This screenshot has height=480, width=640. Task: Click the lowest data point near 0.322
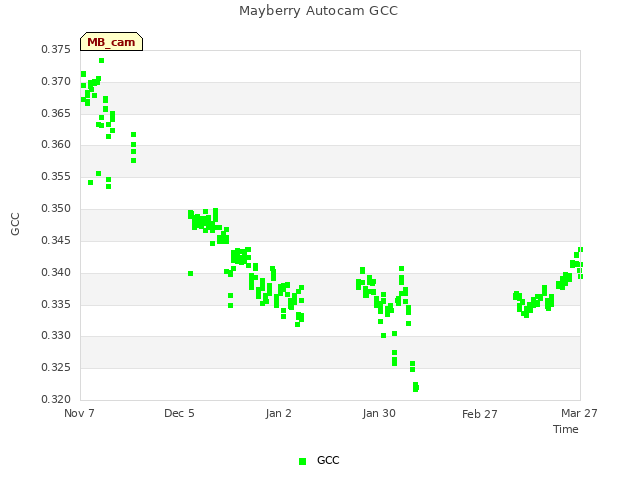tap(416, 387)
